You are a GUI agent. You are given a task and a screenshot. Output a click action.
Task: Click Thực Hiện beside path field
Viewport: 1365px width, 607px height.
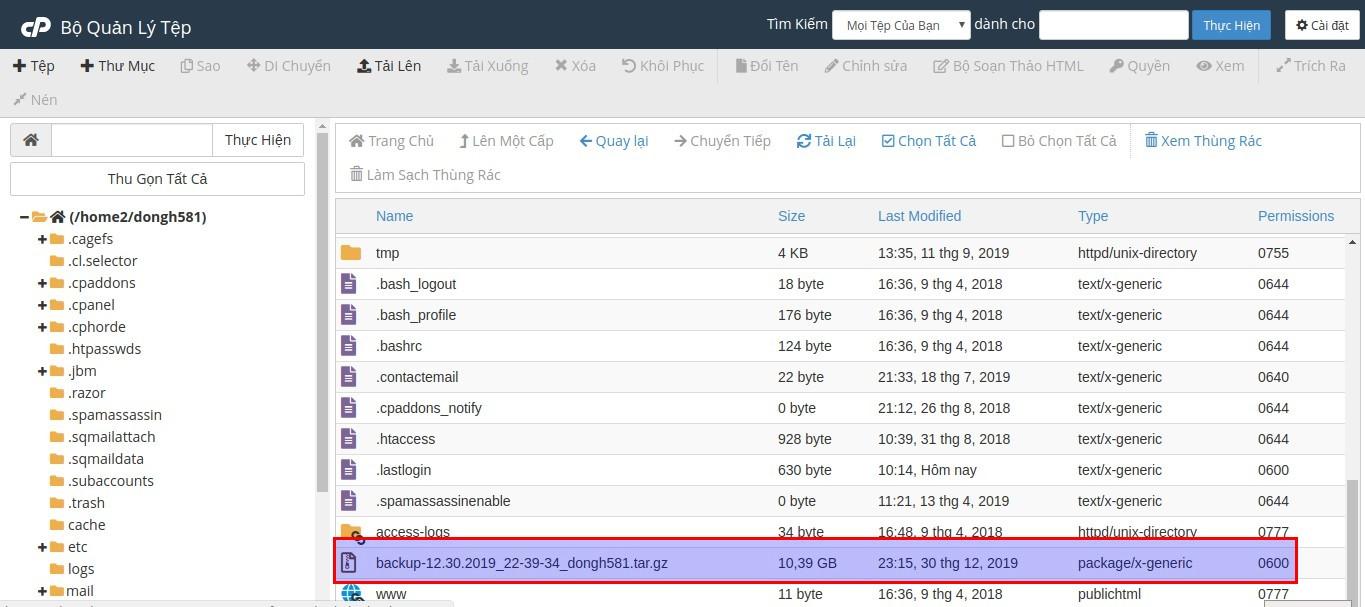pos(258,140)
